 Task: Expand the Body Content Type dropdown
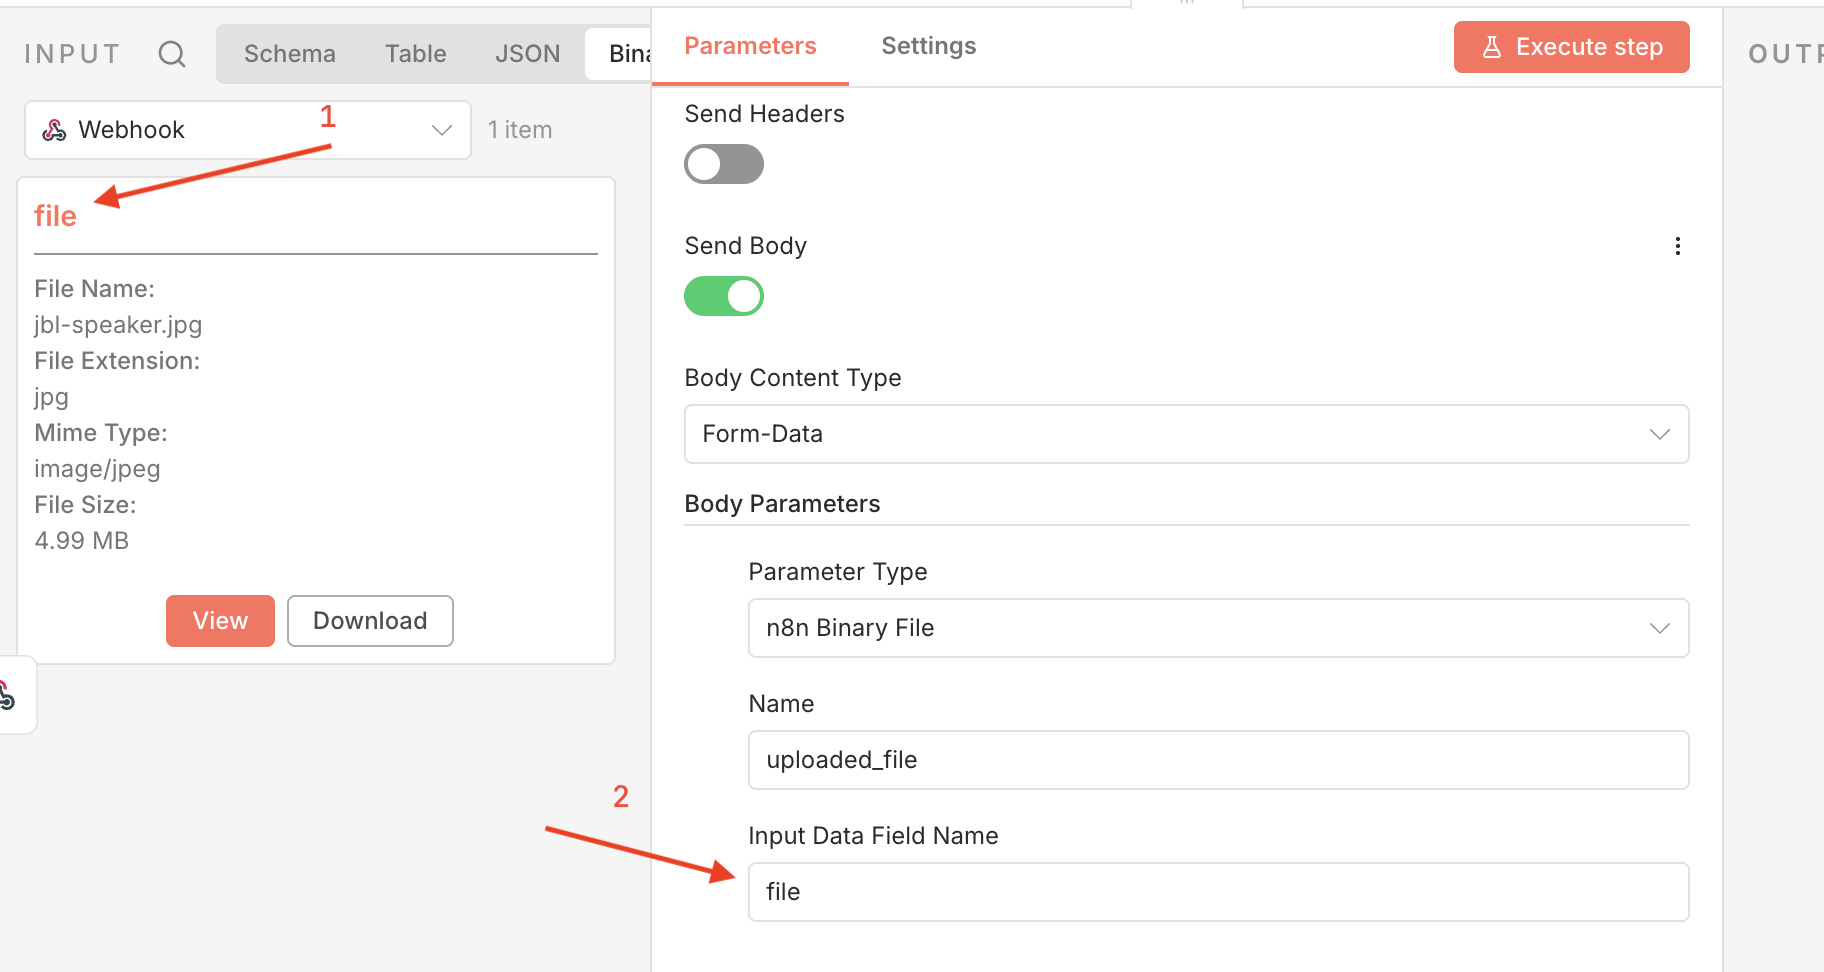point(1186,434)
